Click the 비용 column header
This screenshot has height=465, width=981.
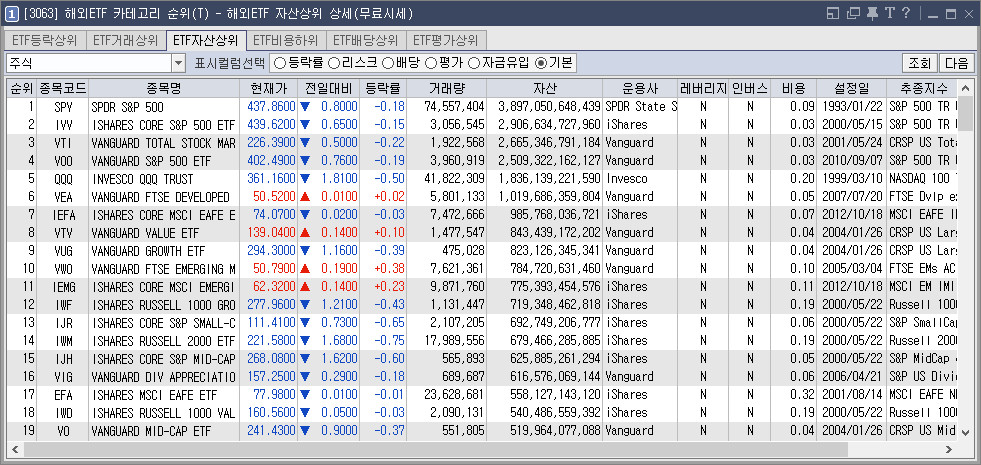[x=793, y=88]
